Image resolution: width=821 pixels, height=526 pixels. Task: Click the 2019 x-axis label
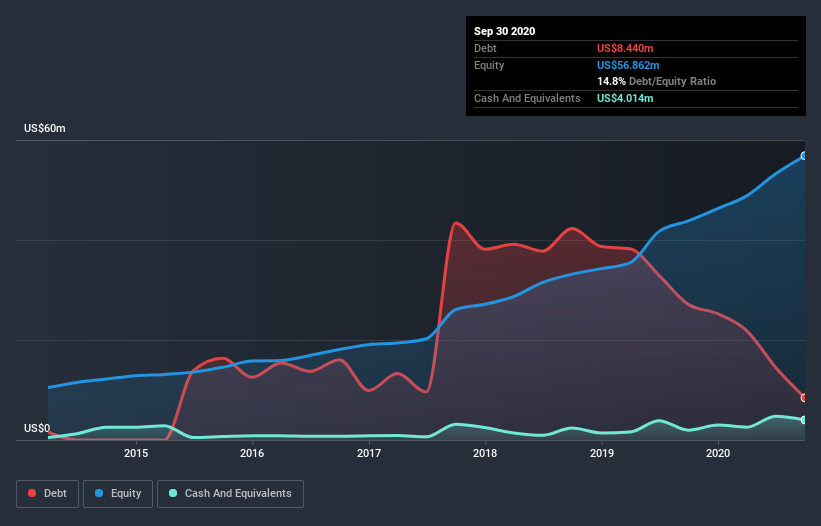pyautogui.click(x=602, y=453)
